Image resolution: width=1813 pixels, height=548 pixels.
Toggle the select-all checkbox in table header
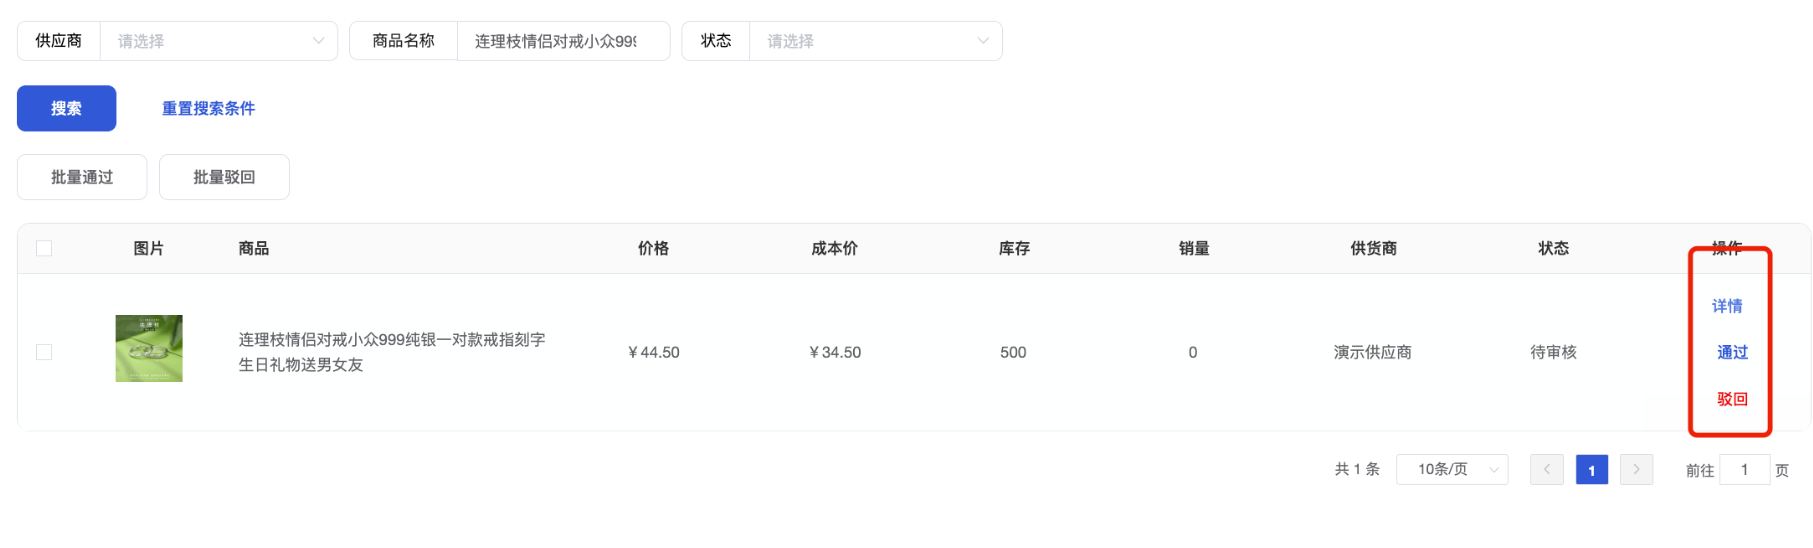(x=44, y=248)
